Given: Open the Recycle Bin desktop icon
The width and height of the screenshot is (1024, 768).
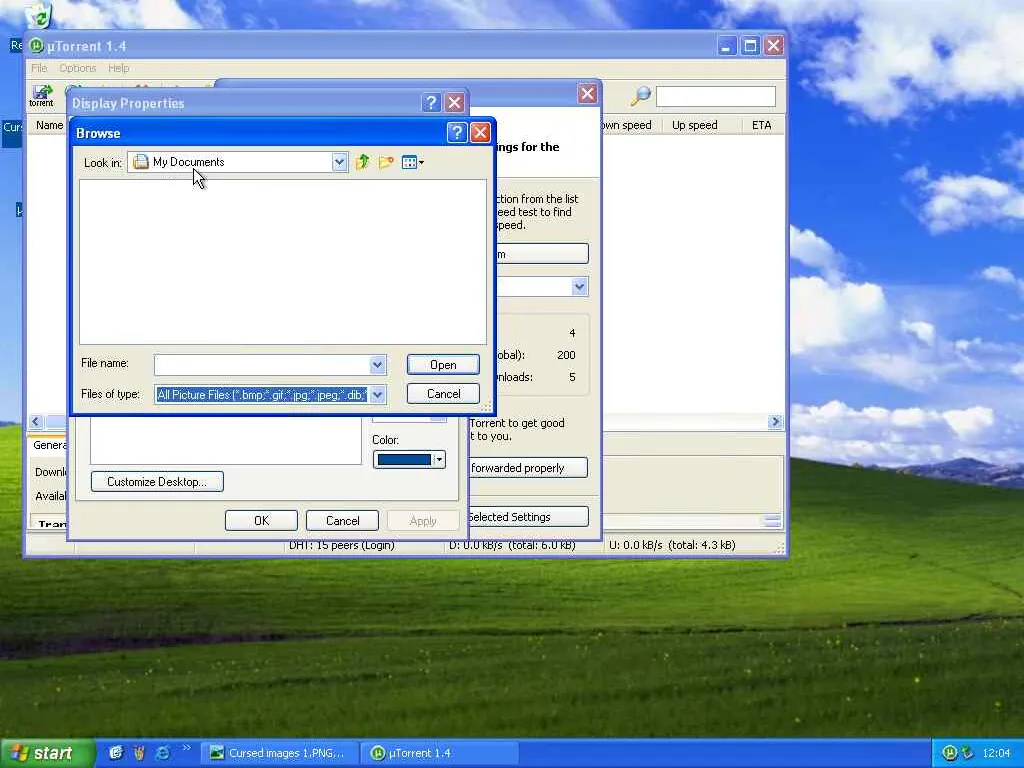Looking at the screenshot, I should pyautogui.click(x=39, y=14).
